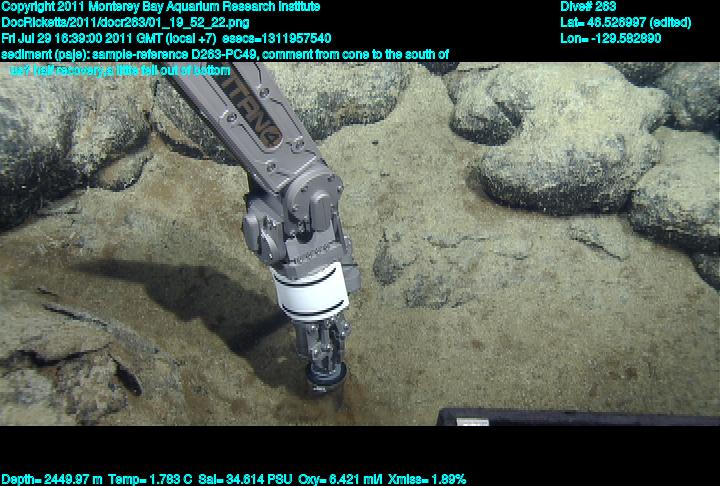Click the Fri Jul 29 16:39:00 2011 GMT timestamp
The width and height of the screenshot is (720, 486).
[109, 38]
